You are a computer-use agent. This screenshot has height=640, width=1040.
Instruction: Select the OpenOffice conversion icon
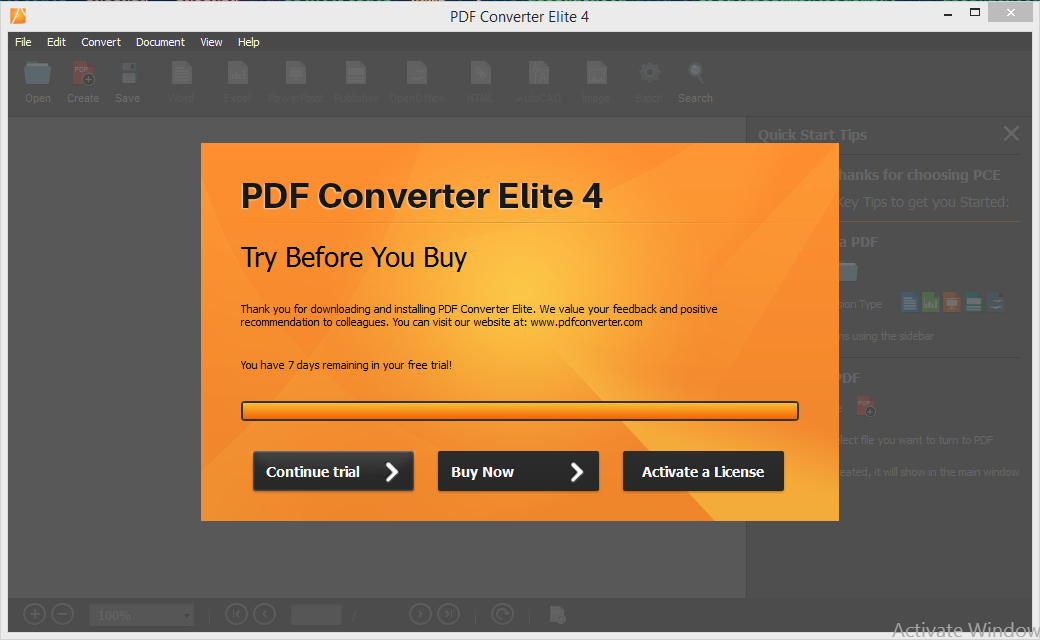[417, 74]
